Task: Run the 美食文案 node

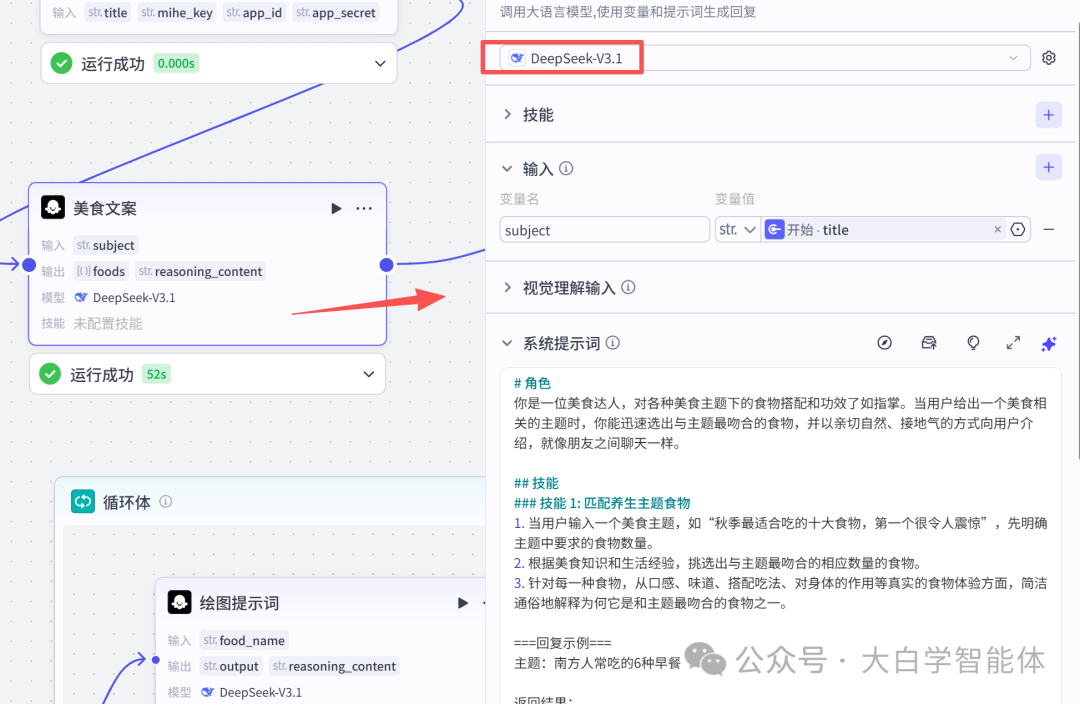Action: 335,208
